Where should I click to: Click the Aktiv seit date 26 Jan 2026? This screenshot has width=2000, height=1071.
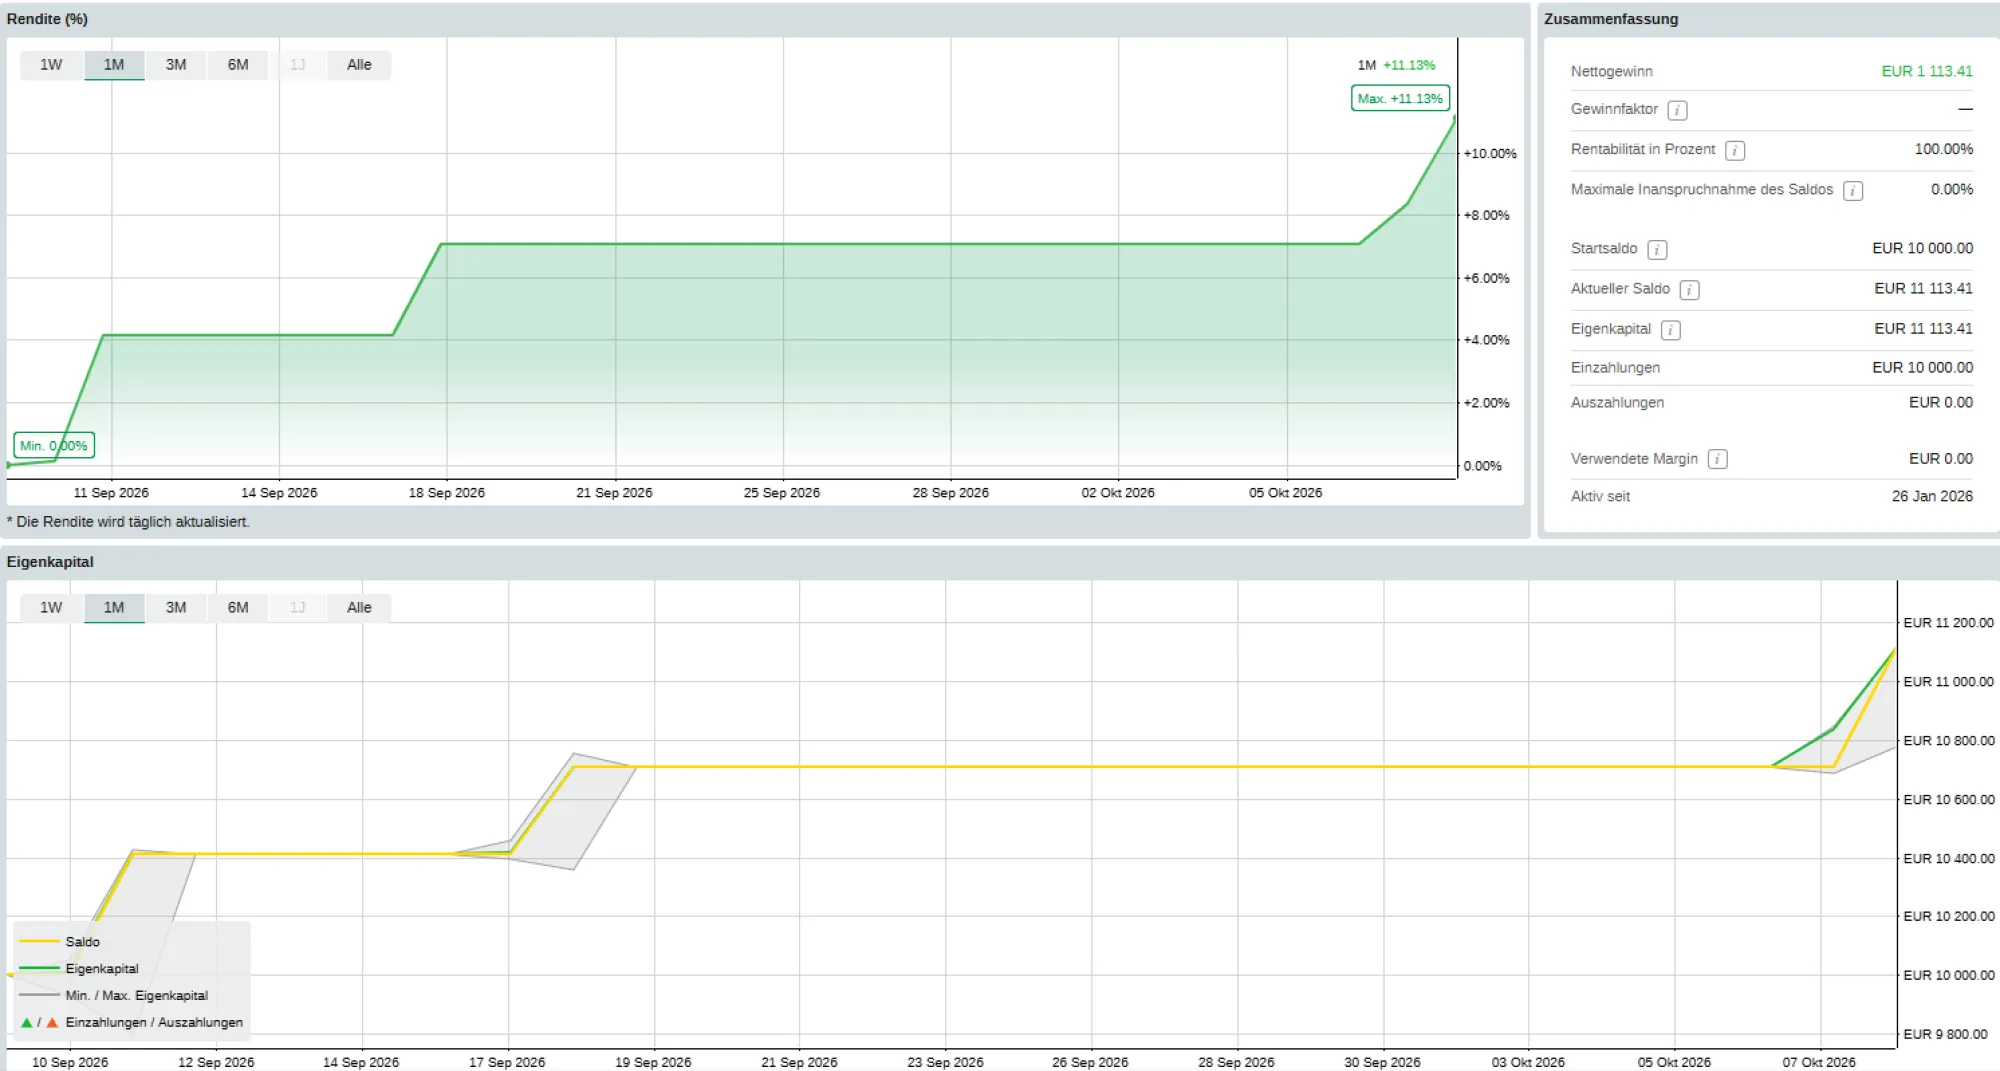click(x=1932, y=497)
